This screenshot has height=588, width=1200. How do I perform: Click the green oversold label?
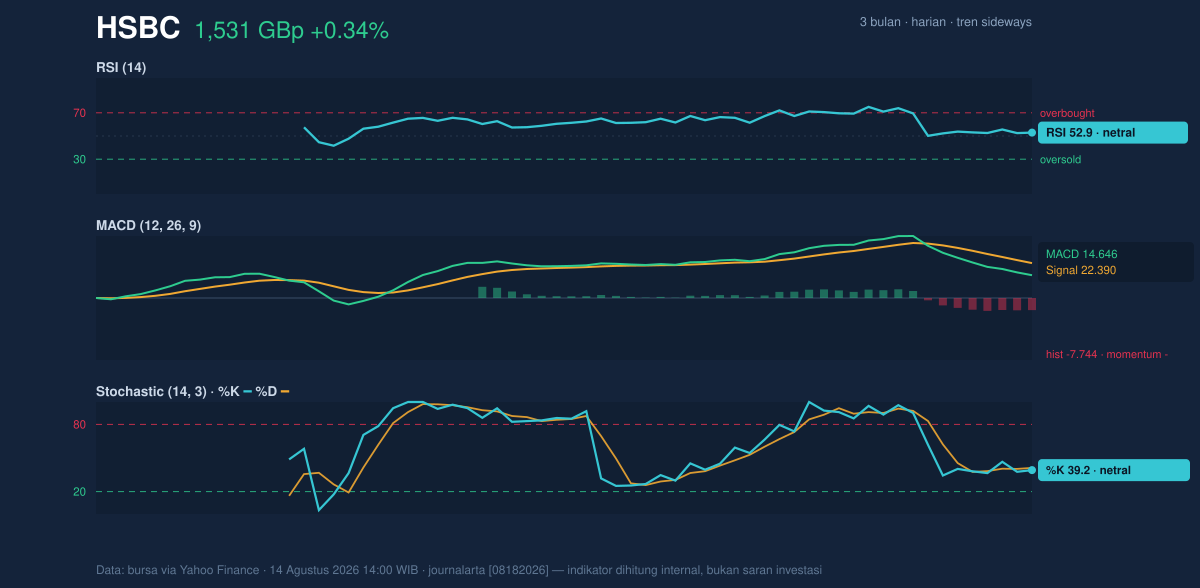(x=1060, y=159)
